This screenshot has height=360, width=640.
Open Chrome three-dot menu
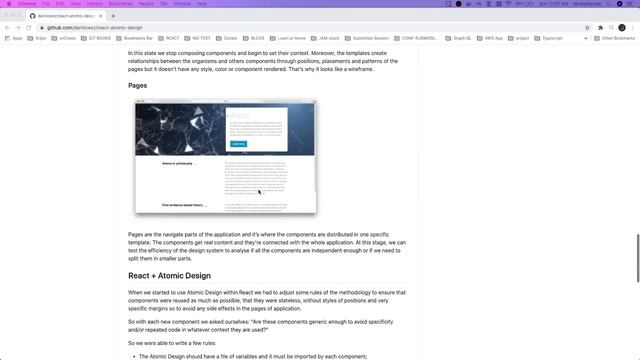pos(633,28)
